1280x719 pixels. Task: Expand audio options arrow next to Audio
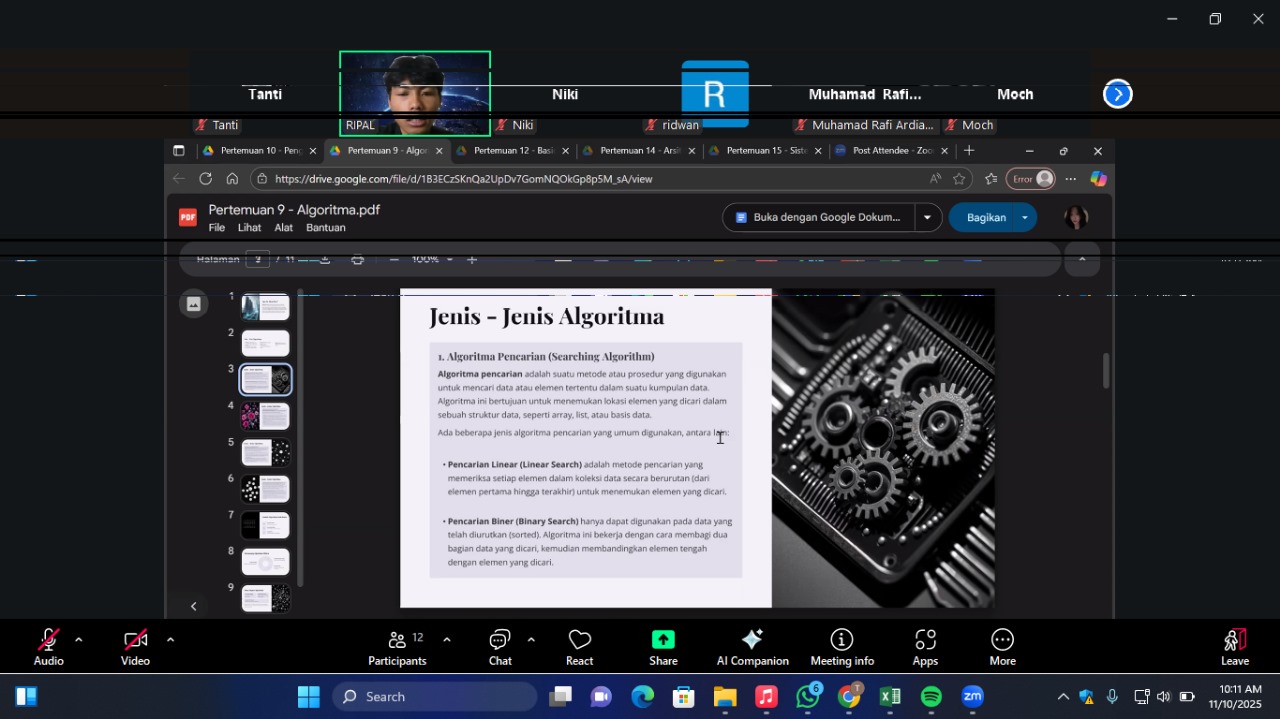(x=78, y=640)
